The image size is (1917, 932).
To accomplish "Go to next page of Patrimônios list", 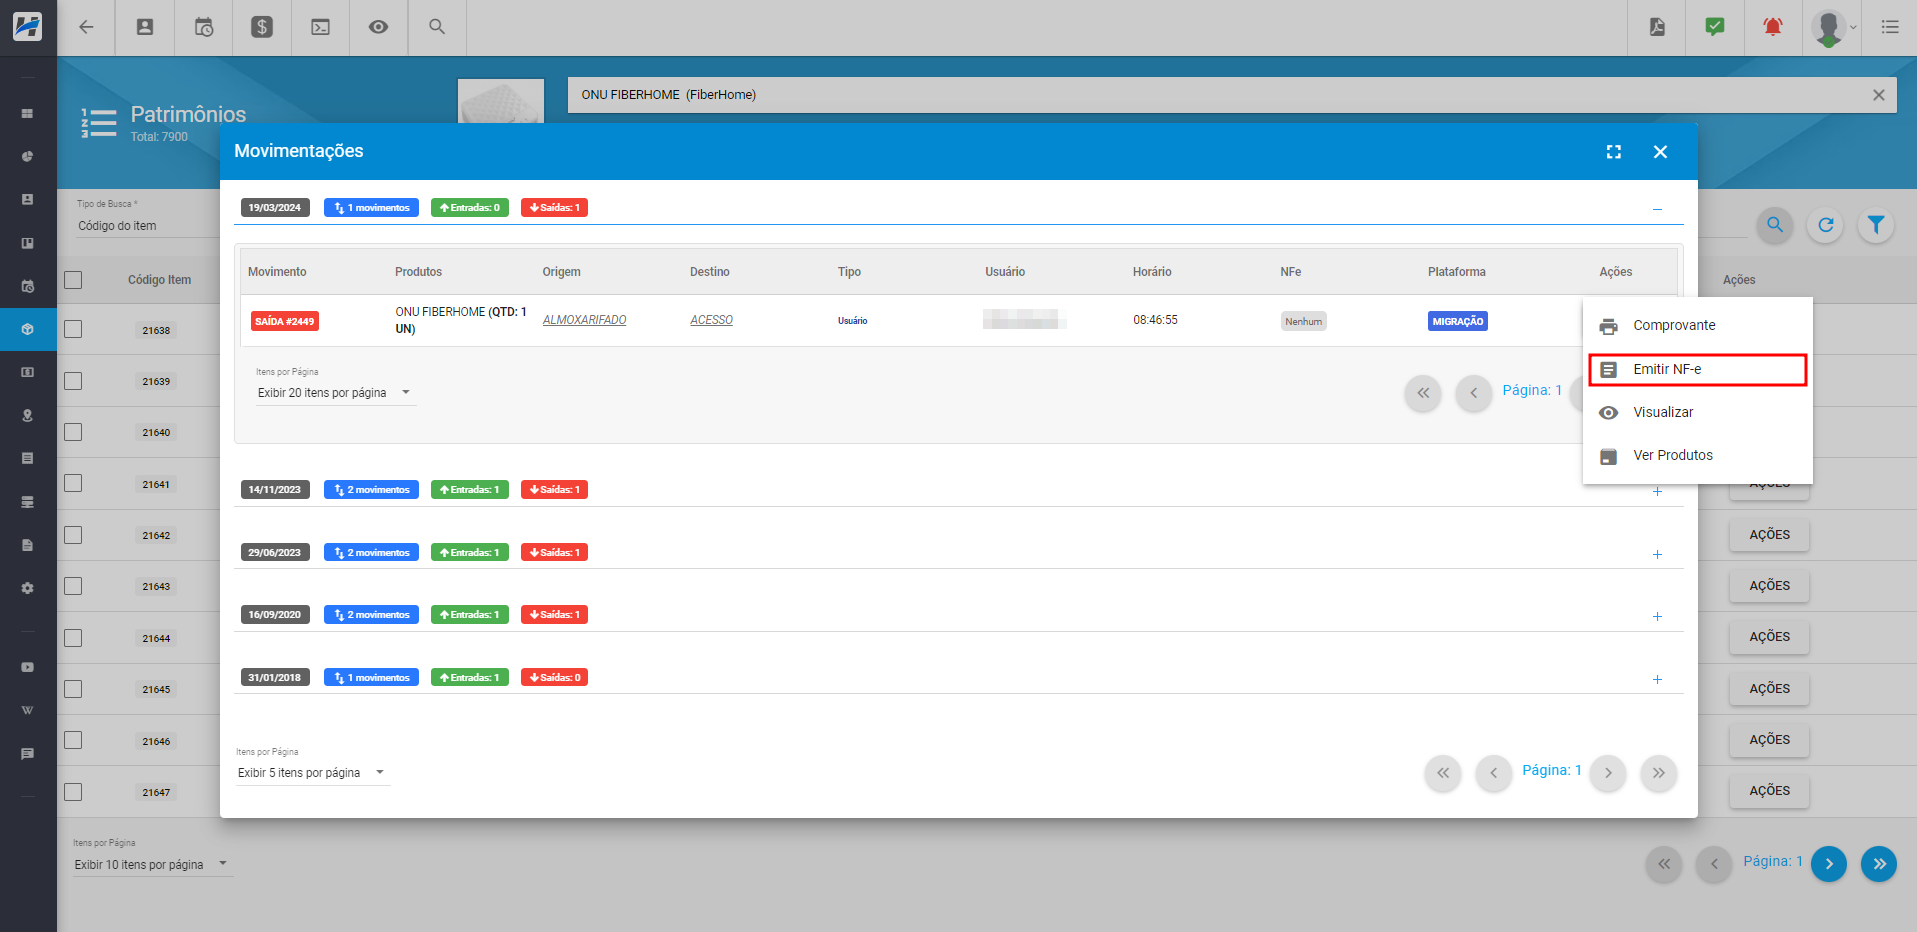I will point(1829,864).
